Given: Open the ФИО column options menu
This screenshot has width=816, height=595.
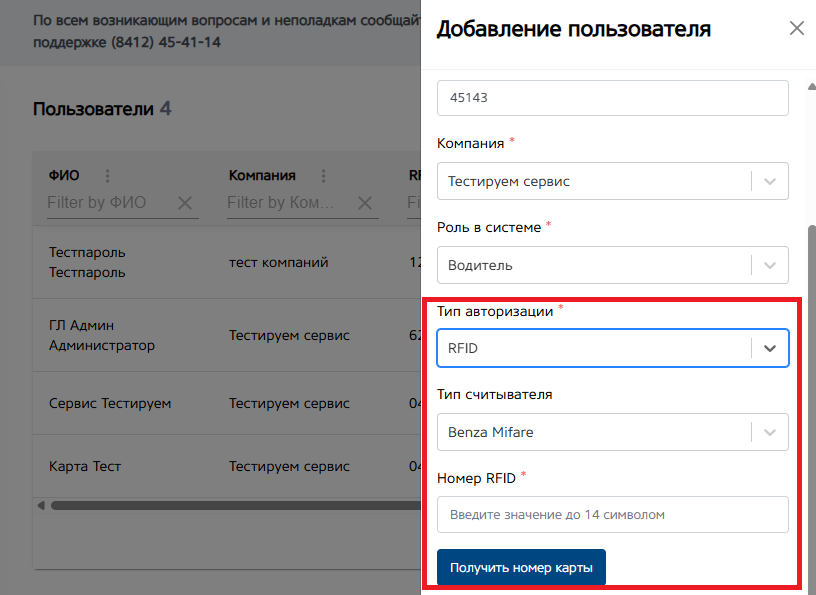Looking at the screenshot, I should [x=108, y=176].
